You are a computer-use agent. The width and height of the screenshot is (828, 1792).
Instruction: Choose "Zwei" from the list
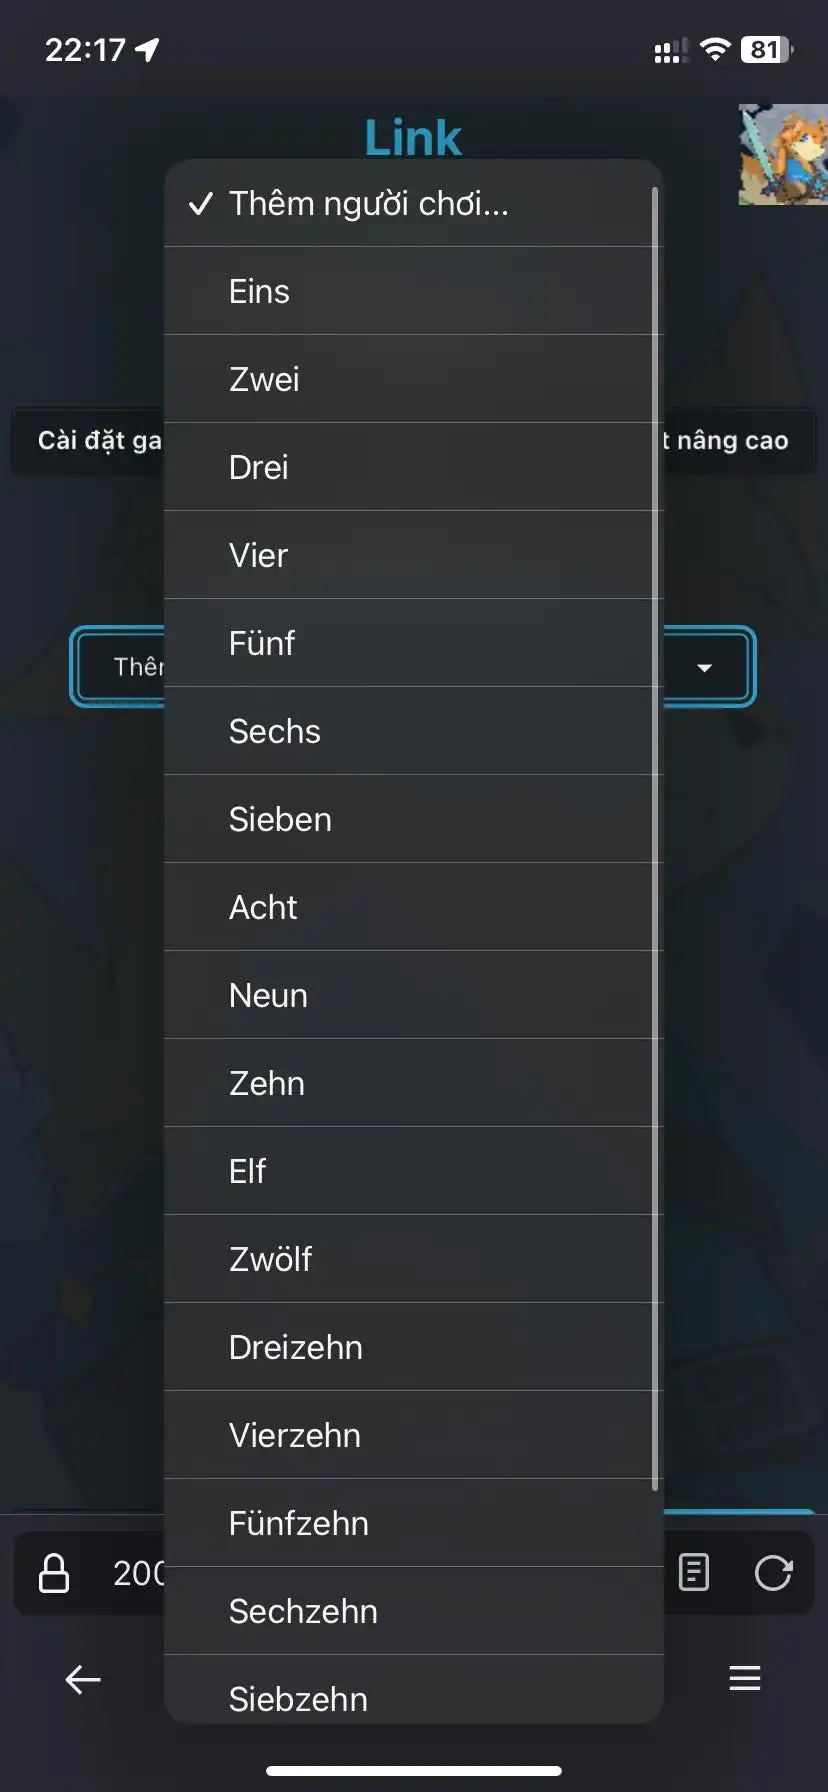point(265,380)
